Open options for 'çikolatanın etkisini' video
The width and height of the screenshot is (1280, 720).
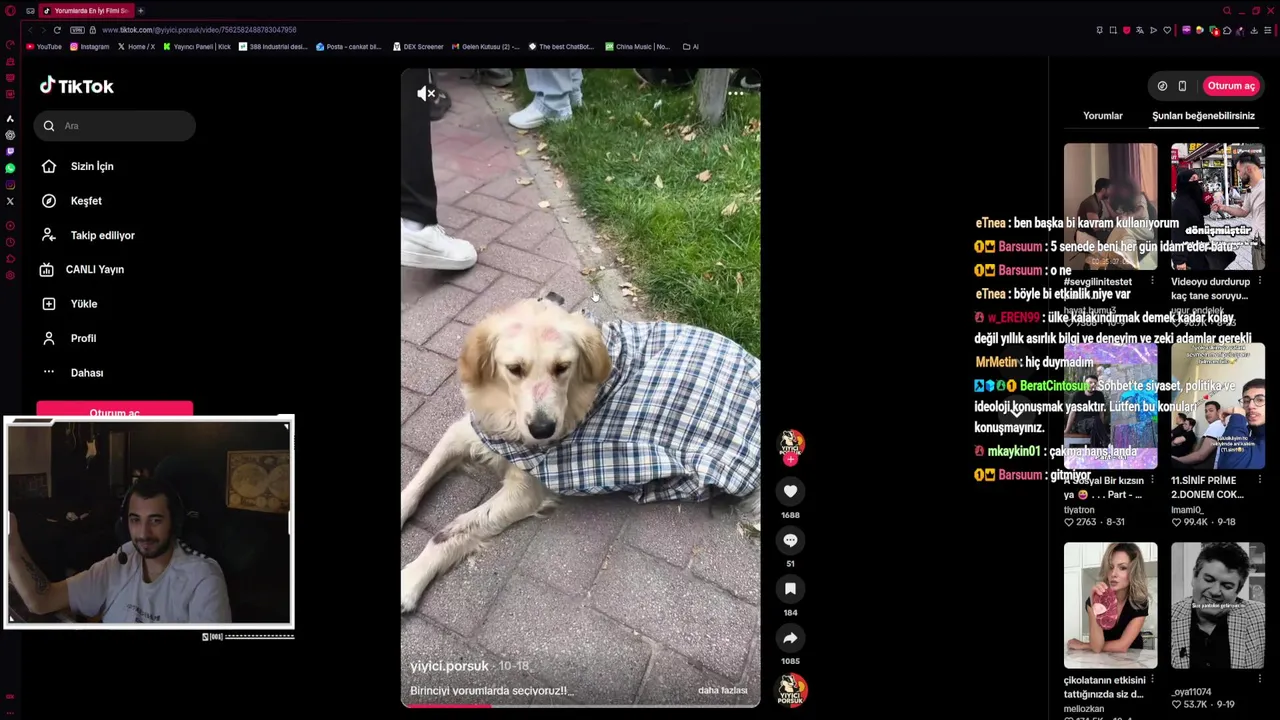pyautogui.click(x=1152, y=681)
